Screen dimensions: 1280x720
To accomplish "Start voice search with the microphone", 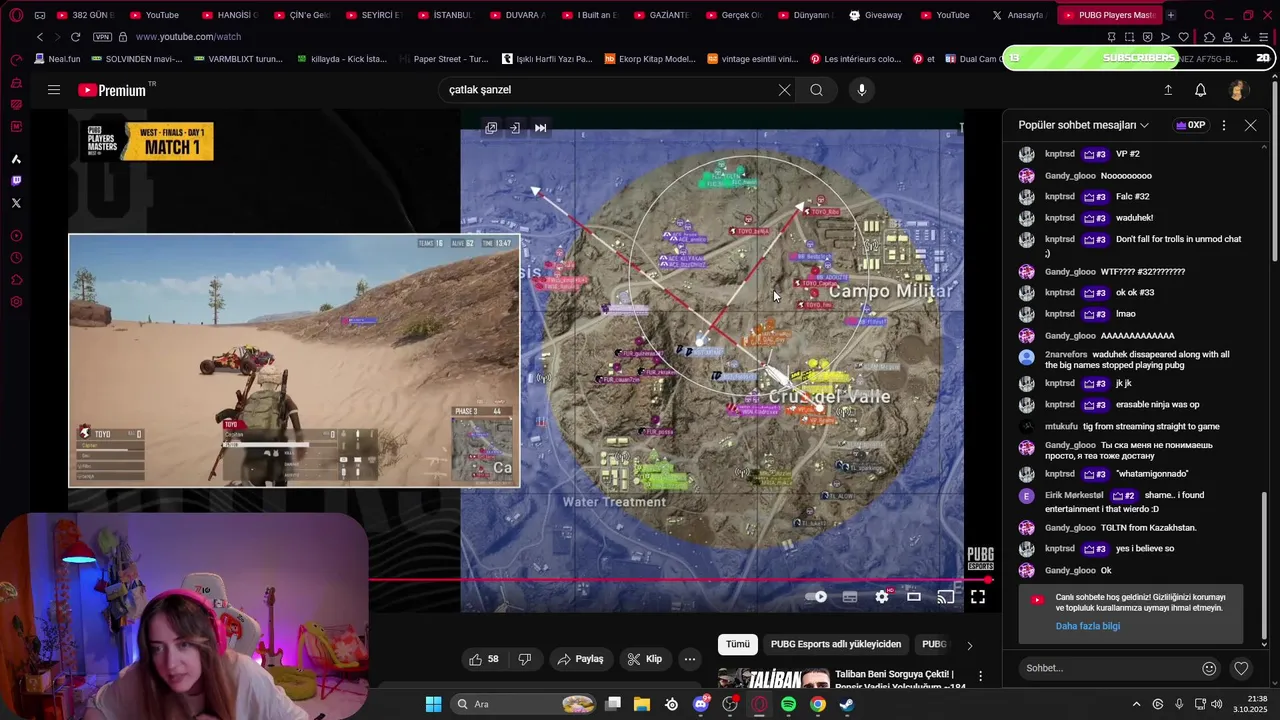I will coord(862,90).
